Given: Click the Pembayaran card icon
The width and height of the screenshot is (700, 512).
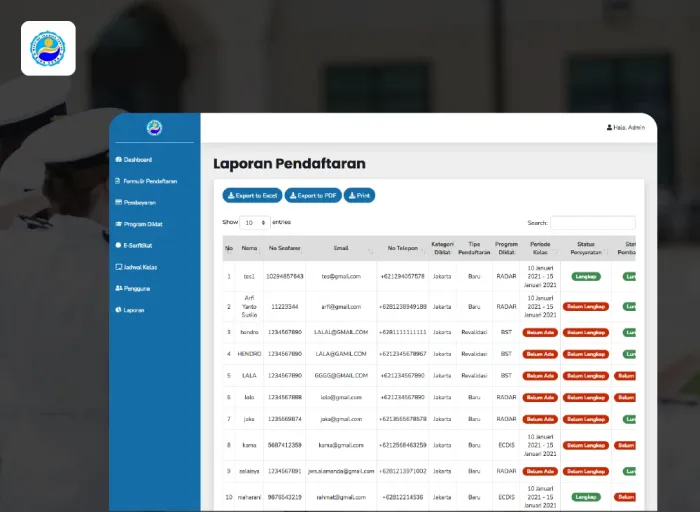Looking at the screenshot, I should pyautogui.click(x=118, y=202).
